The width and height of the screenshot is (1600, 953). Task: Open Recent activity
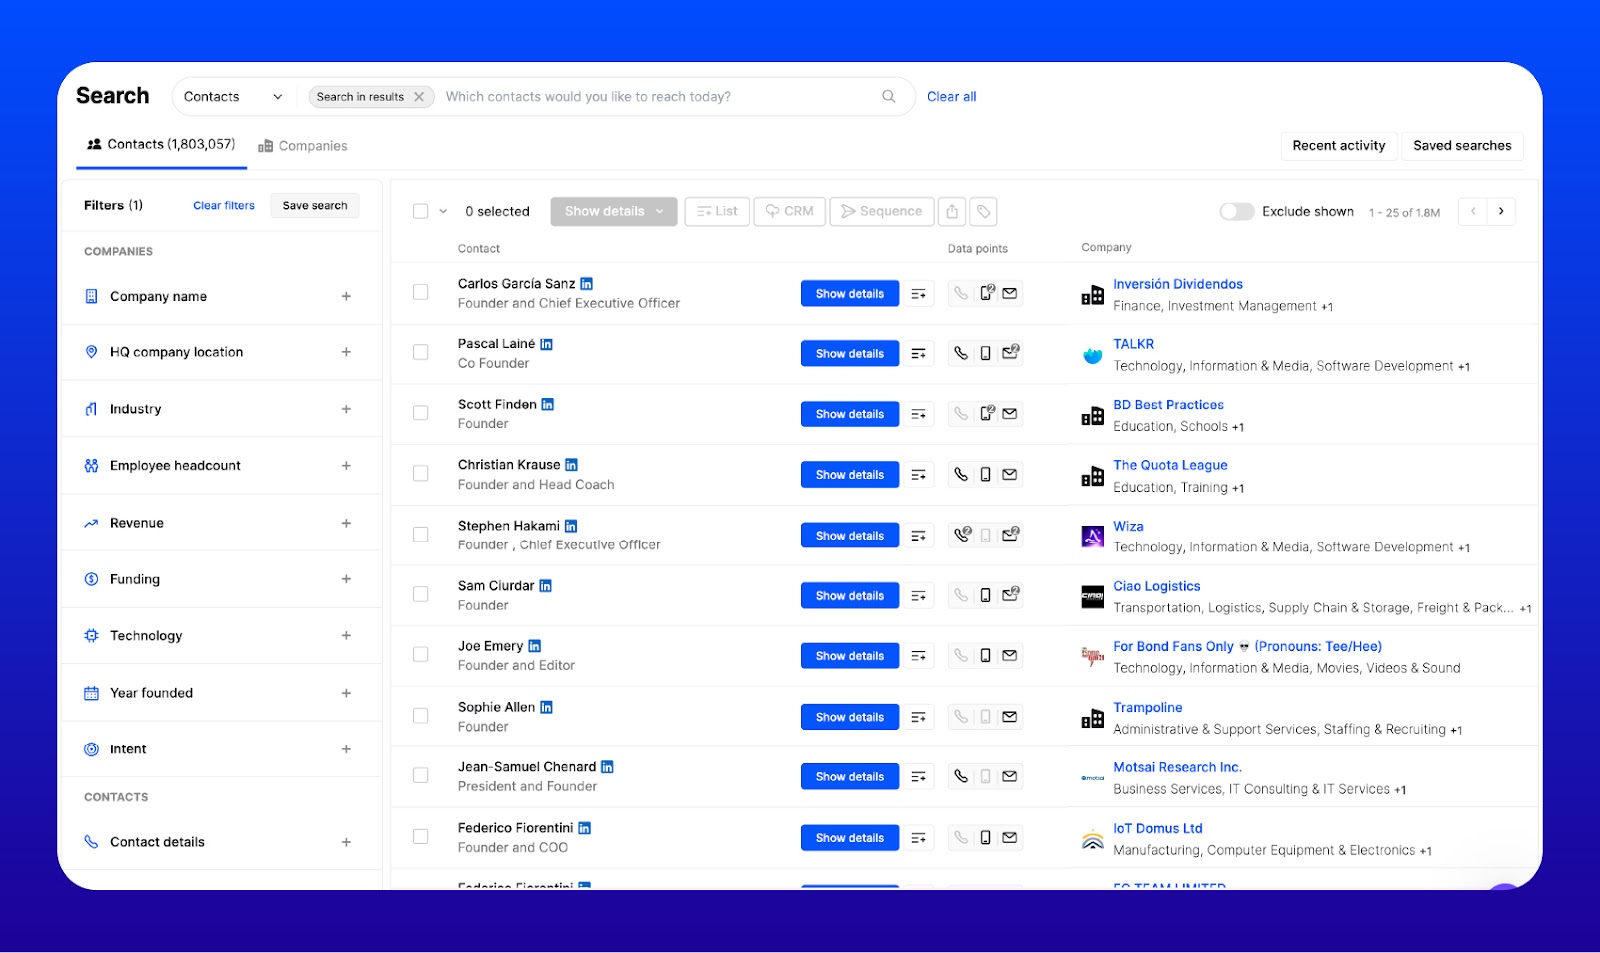click(1339, 146)
